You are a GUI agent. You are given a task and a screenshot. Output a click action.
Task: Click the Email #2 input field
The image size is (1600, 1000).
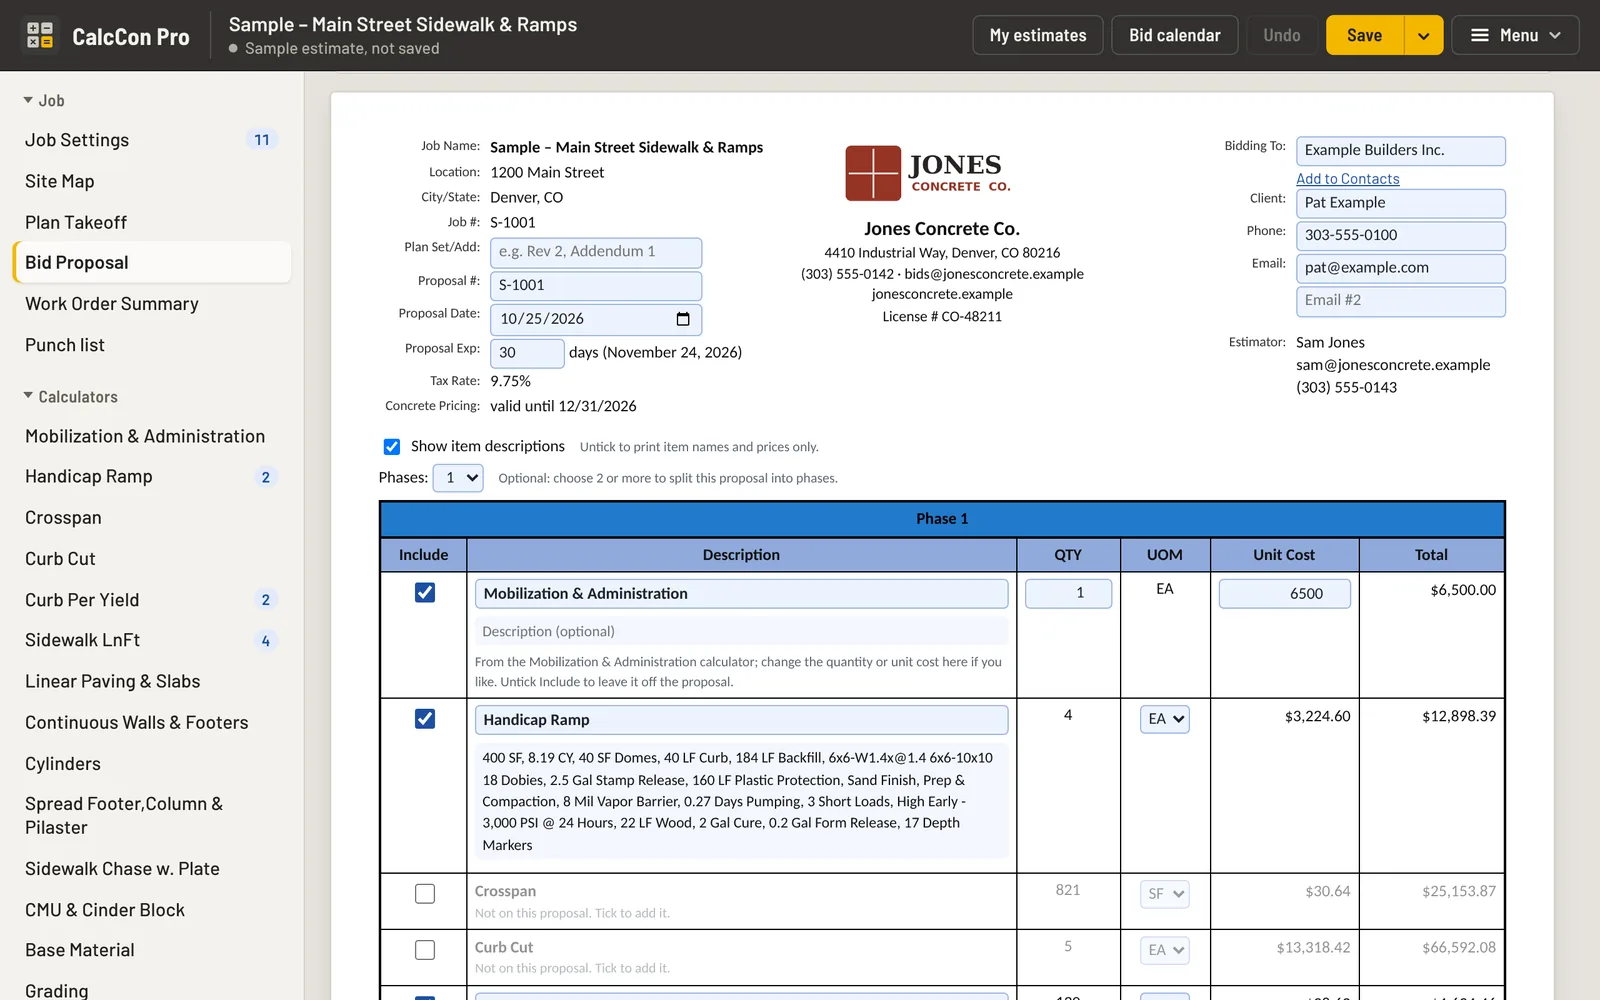(x=1401, y=301)
